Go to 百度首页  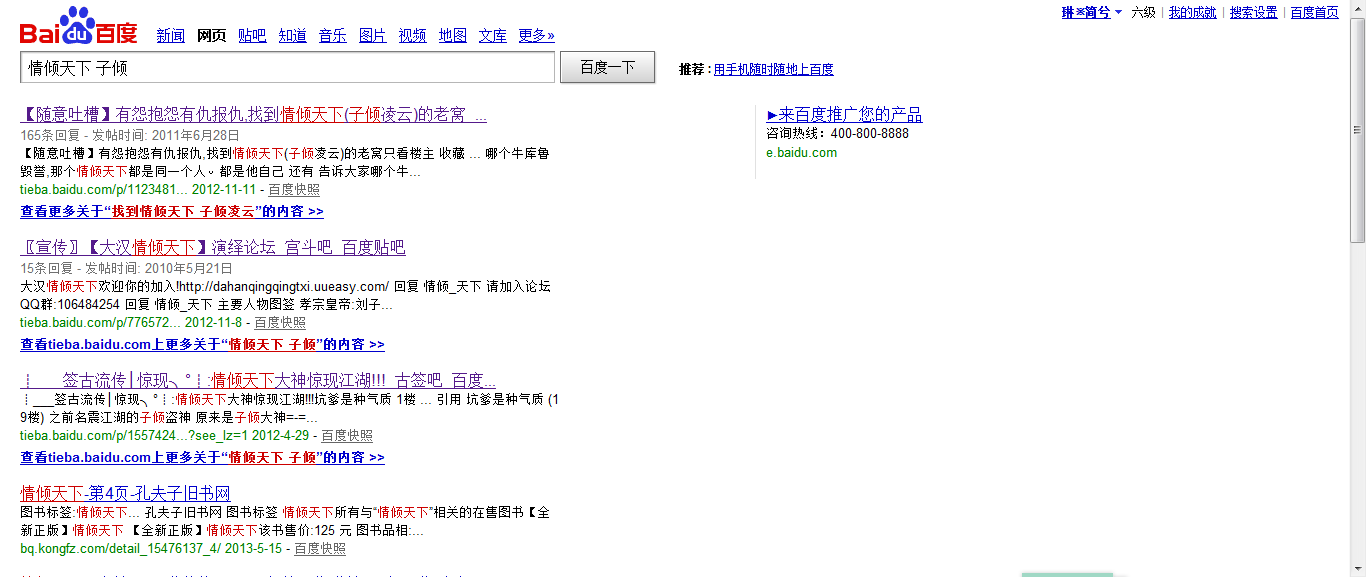click(1314, 13)
